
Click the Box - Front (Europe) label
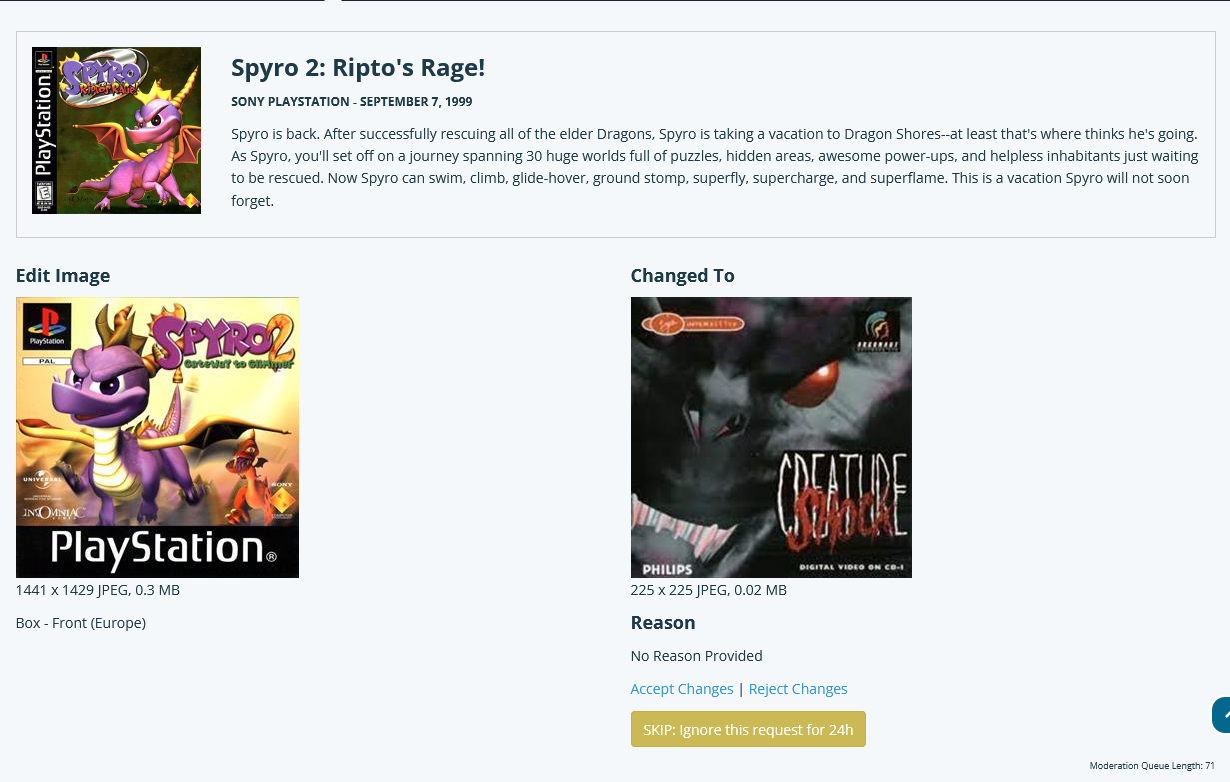81,623
